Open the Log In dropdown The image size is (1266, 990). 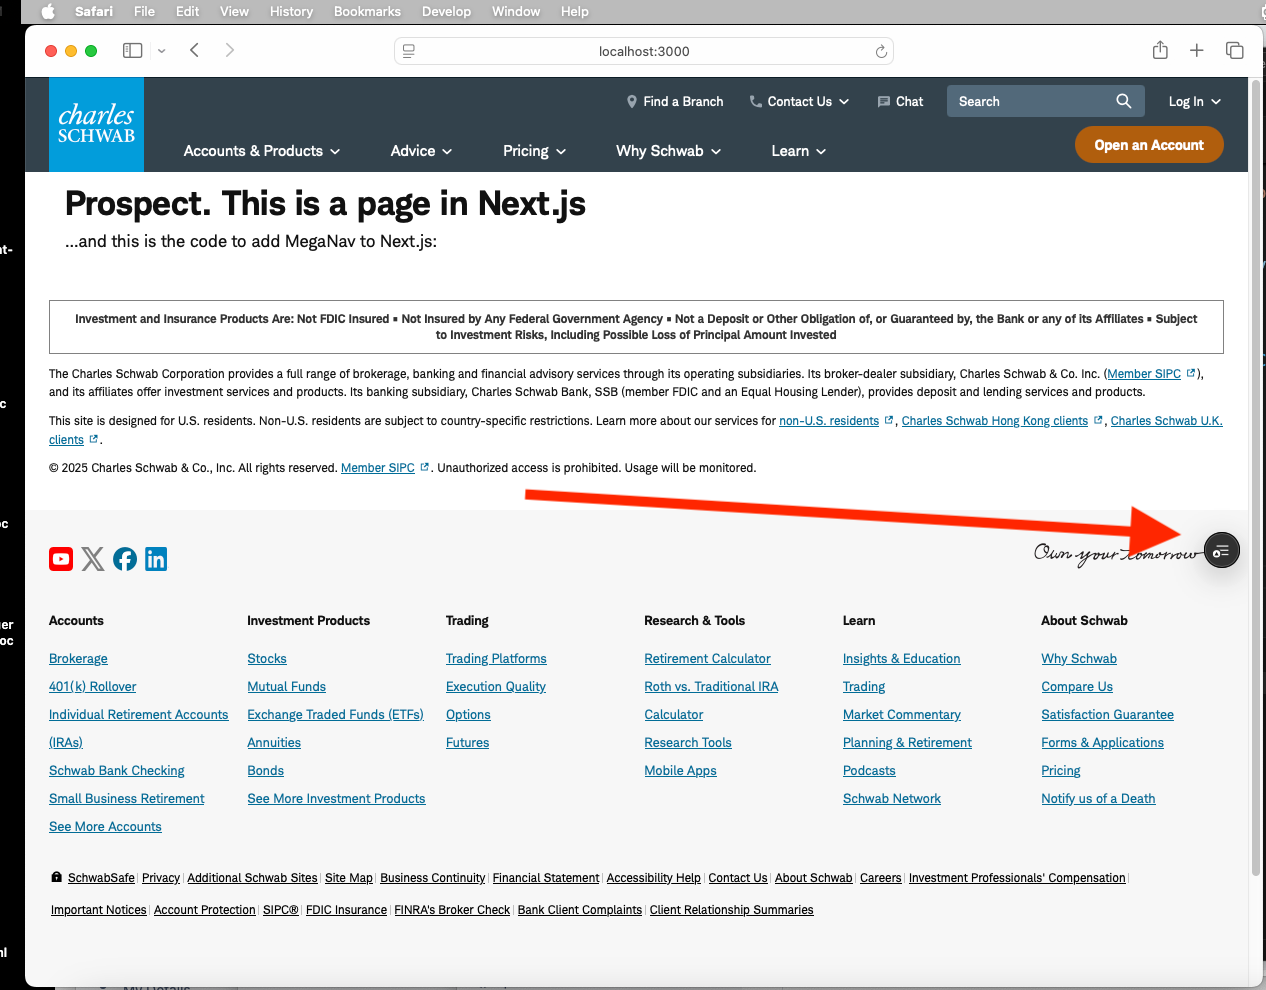[1194, 102]
